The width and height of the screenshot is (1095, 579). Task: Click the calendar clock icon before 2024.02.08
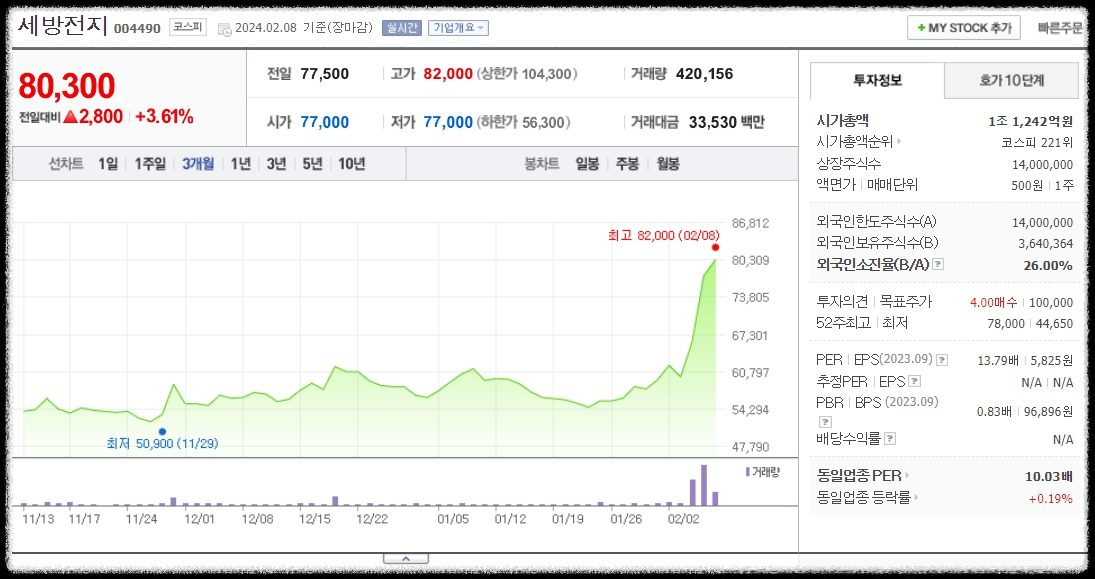point(224,29)
